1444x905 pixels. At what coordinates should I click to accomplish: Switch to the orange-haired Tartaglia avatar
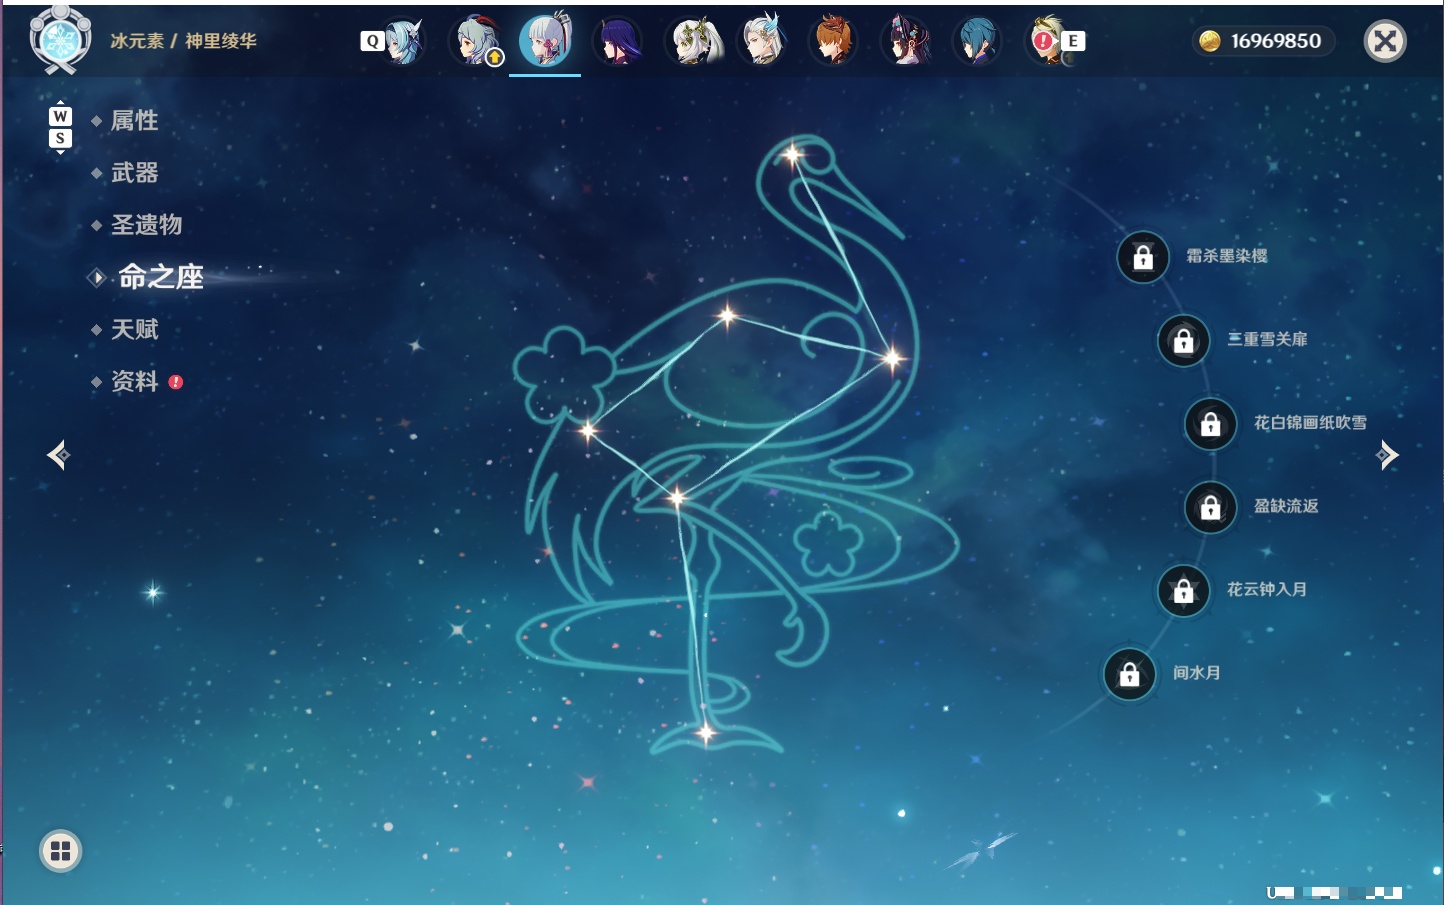click(833, 41)
